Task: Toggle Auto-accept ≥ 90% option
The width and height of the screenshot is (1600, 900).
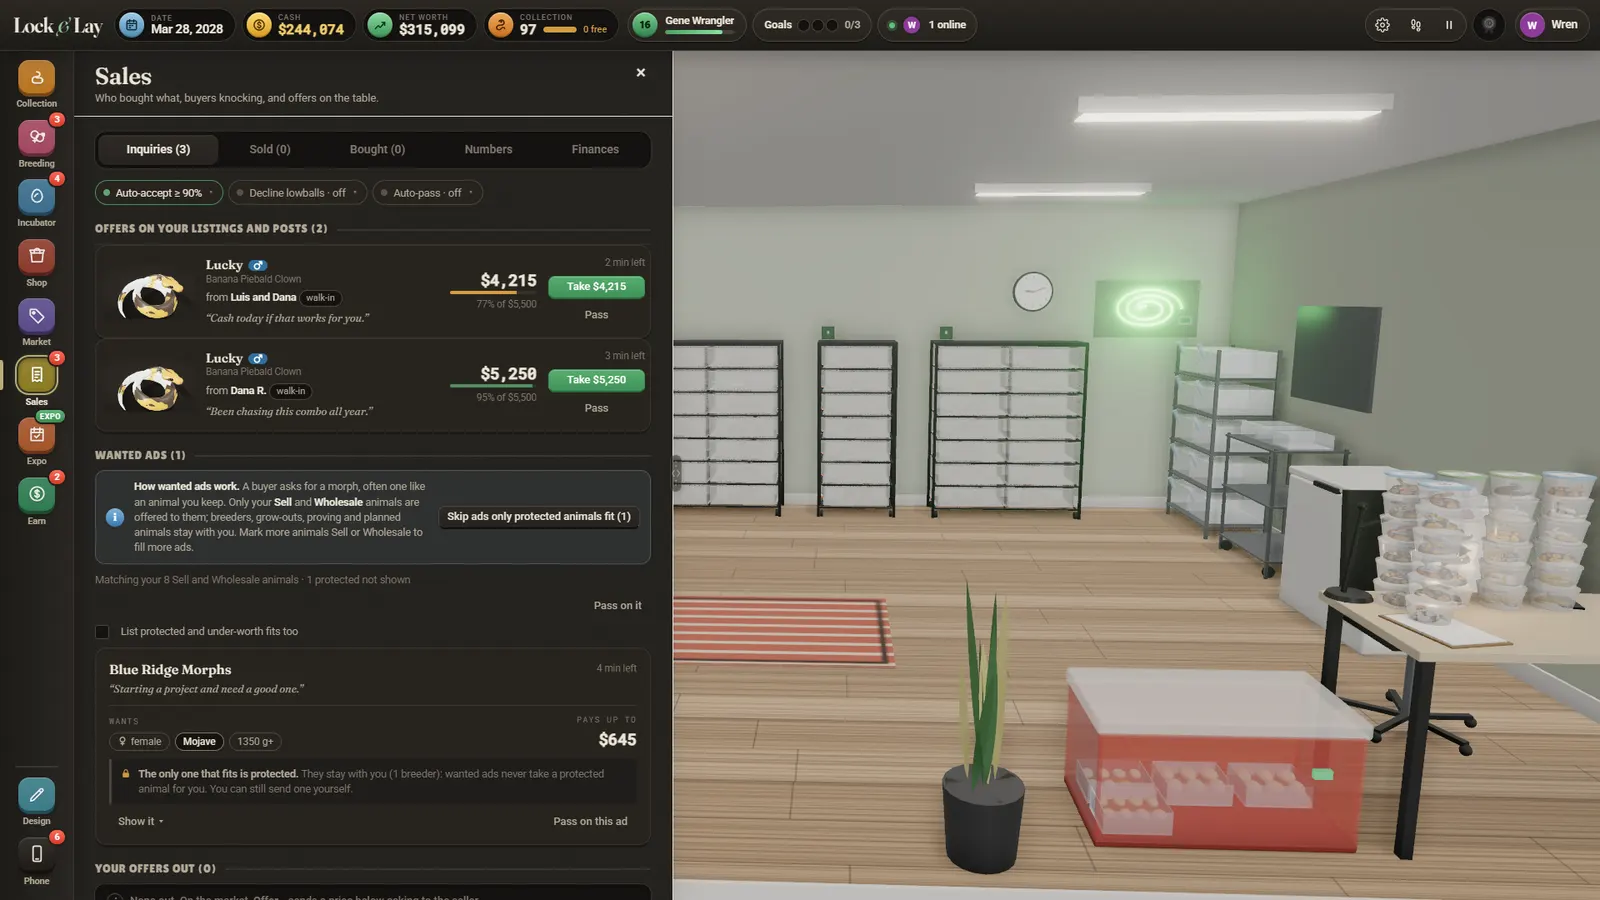Action: pyautogui.click(x=158, y=193)
